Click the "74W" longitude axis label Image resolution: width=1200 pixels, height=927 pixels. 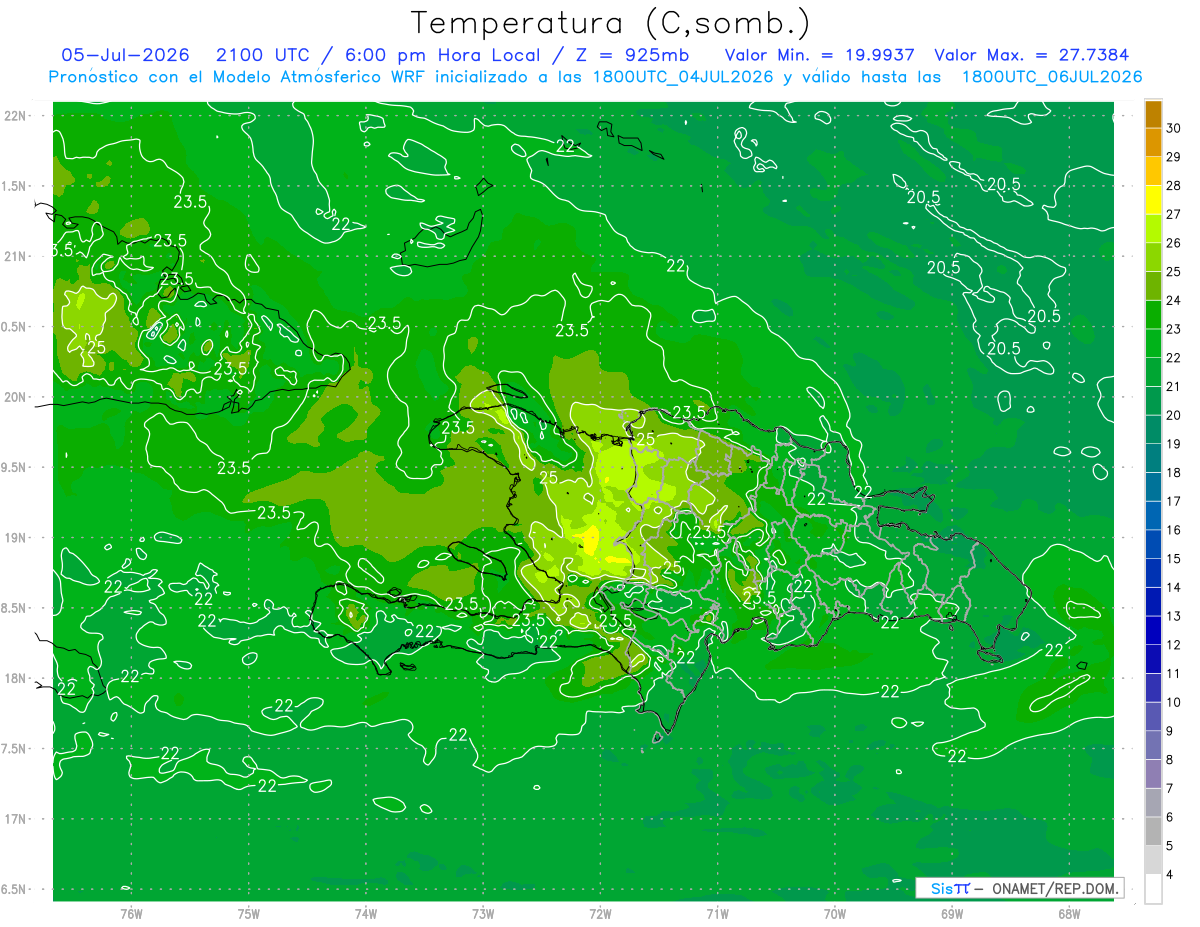[x=366, y=914]
